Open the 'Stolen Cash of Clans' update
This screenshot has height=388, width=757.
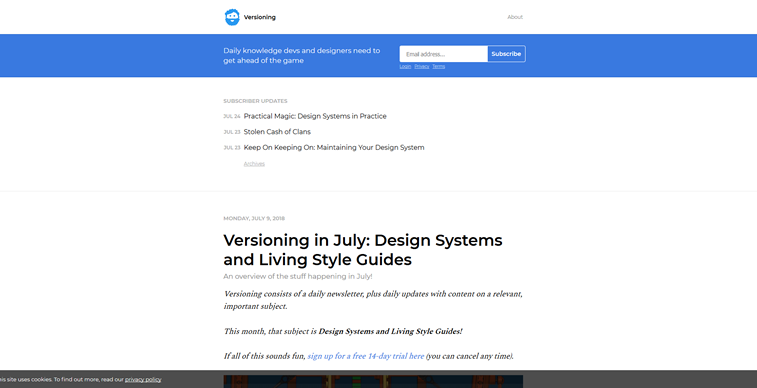pyautogui.click(x=277, y=132)
